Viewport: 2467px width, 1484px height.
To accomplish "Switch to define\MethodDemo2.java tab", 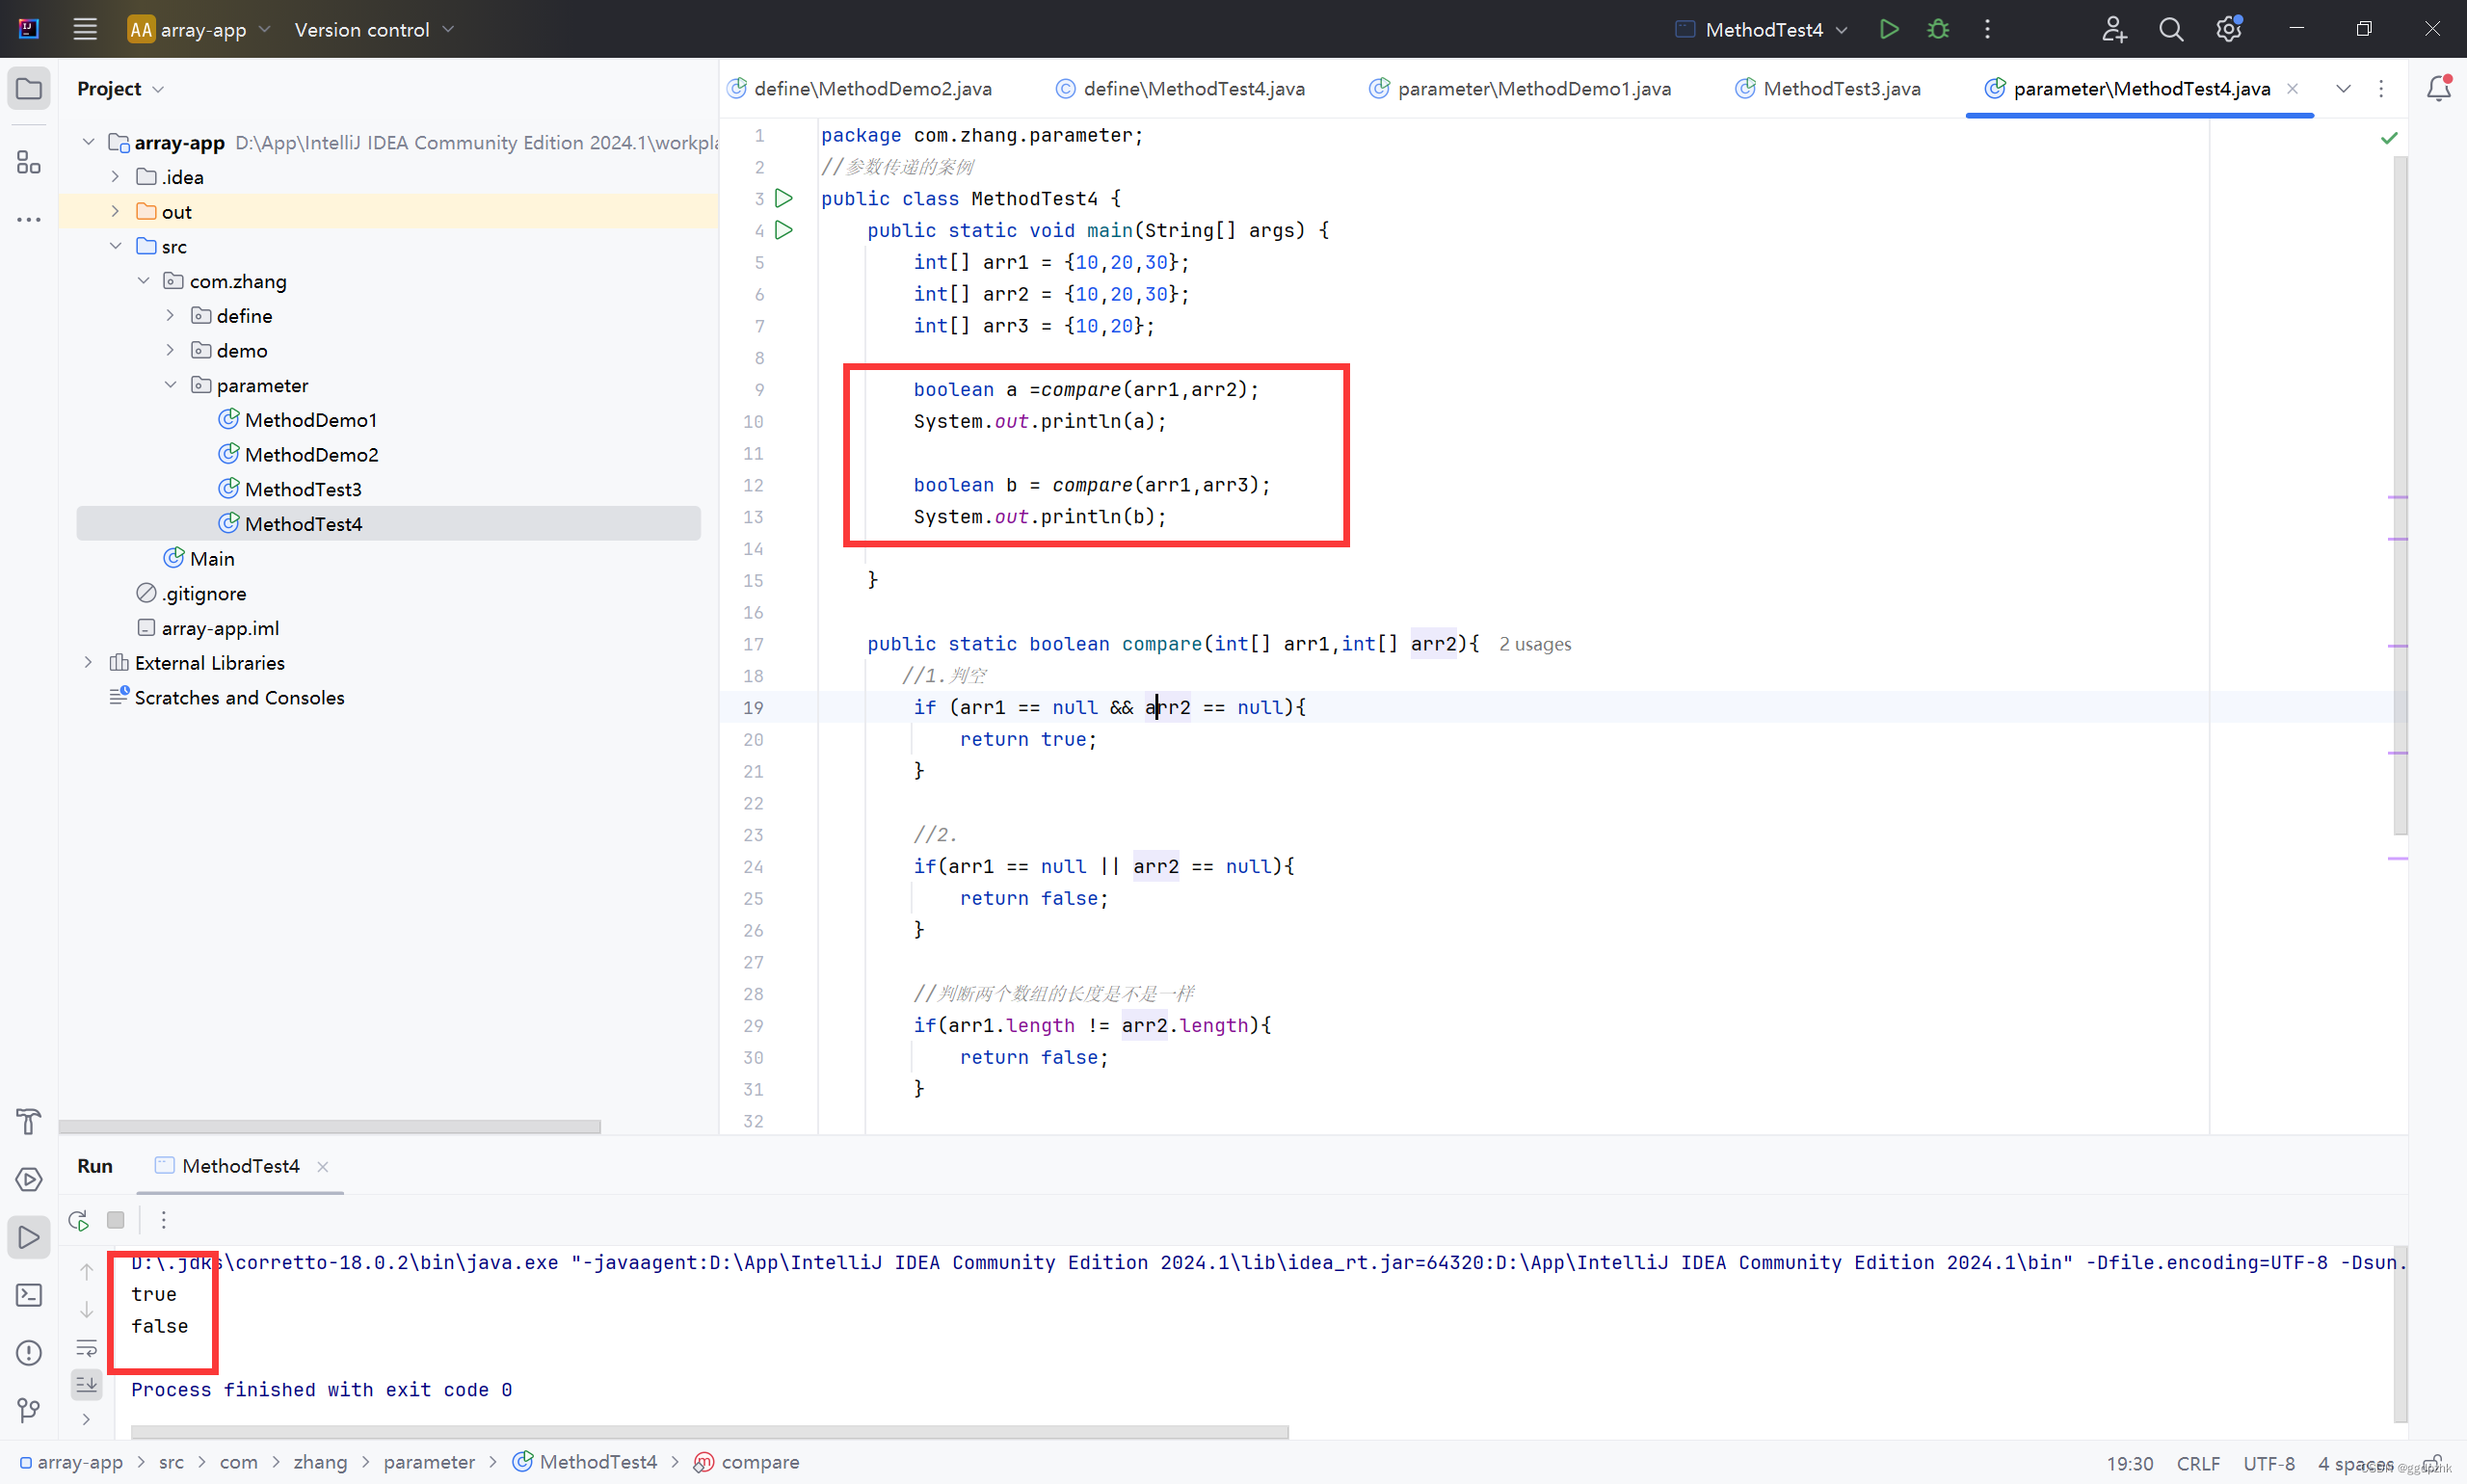I will [861, 88].
